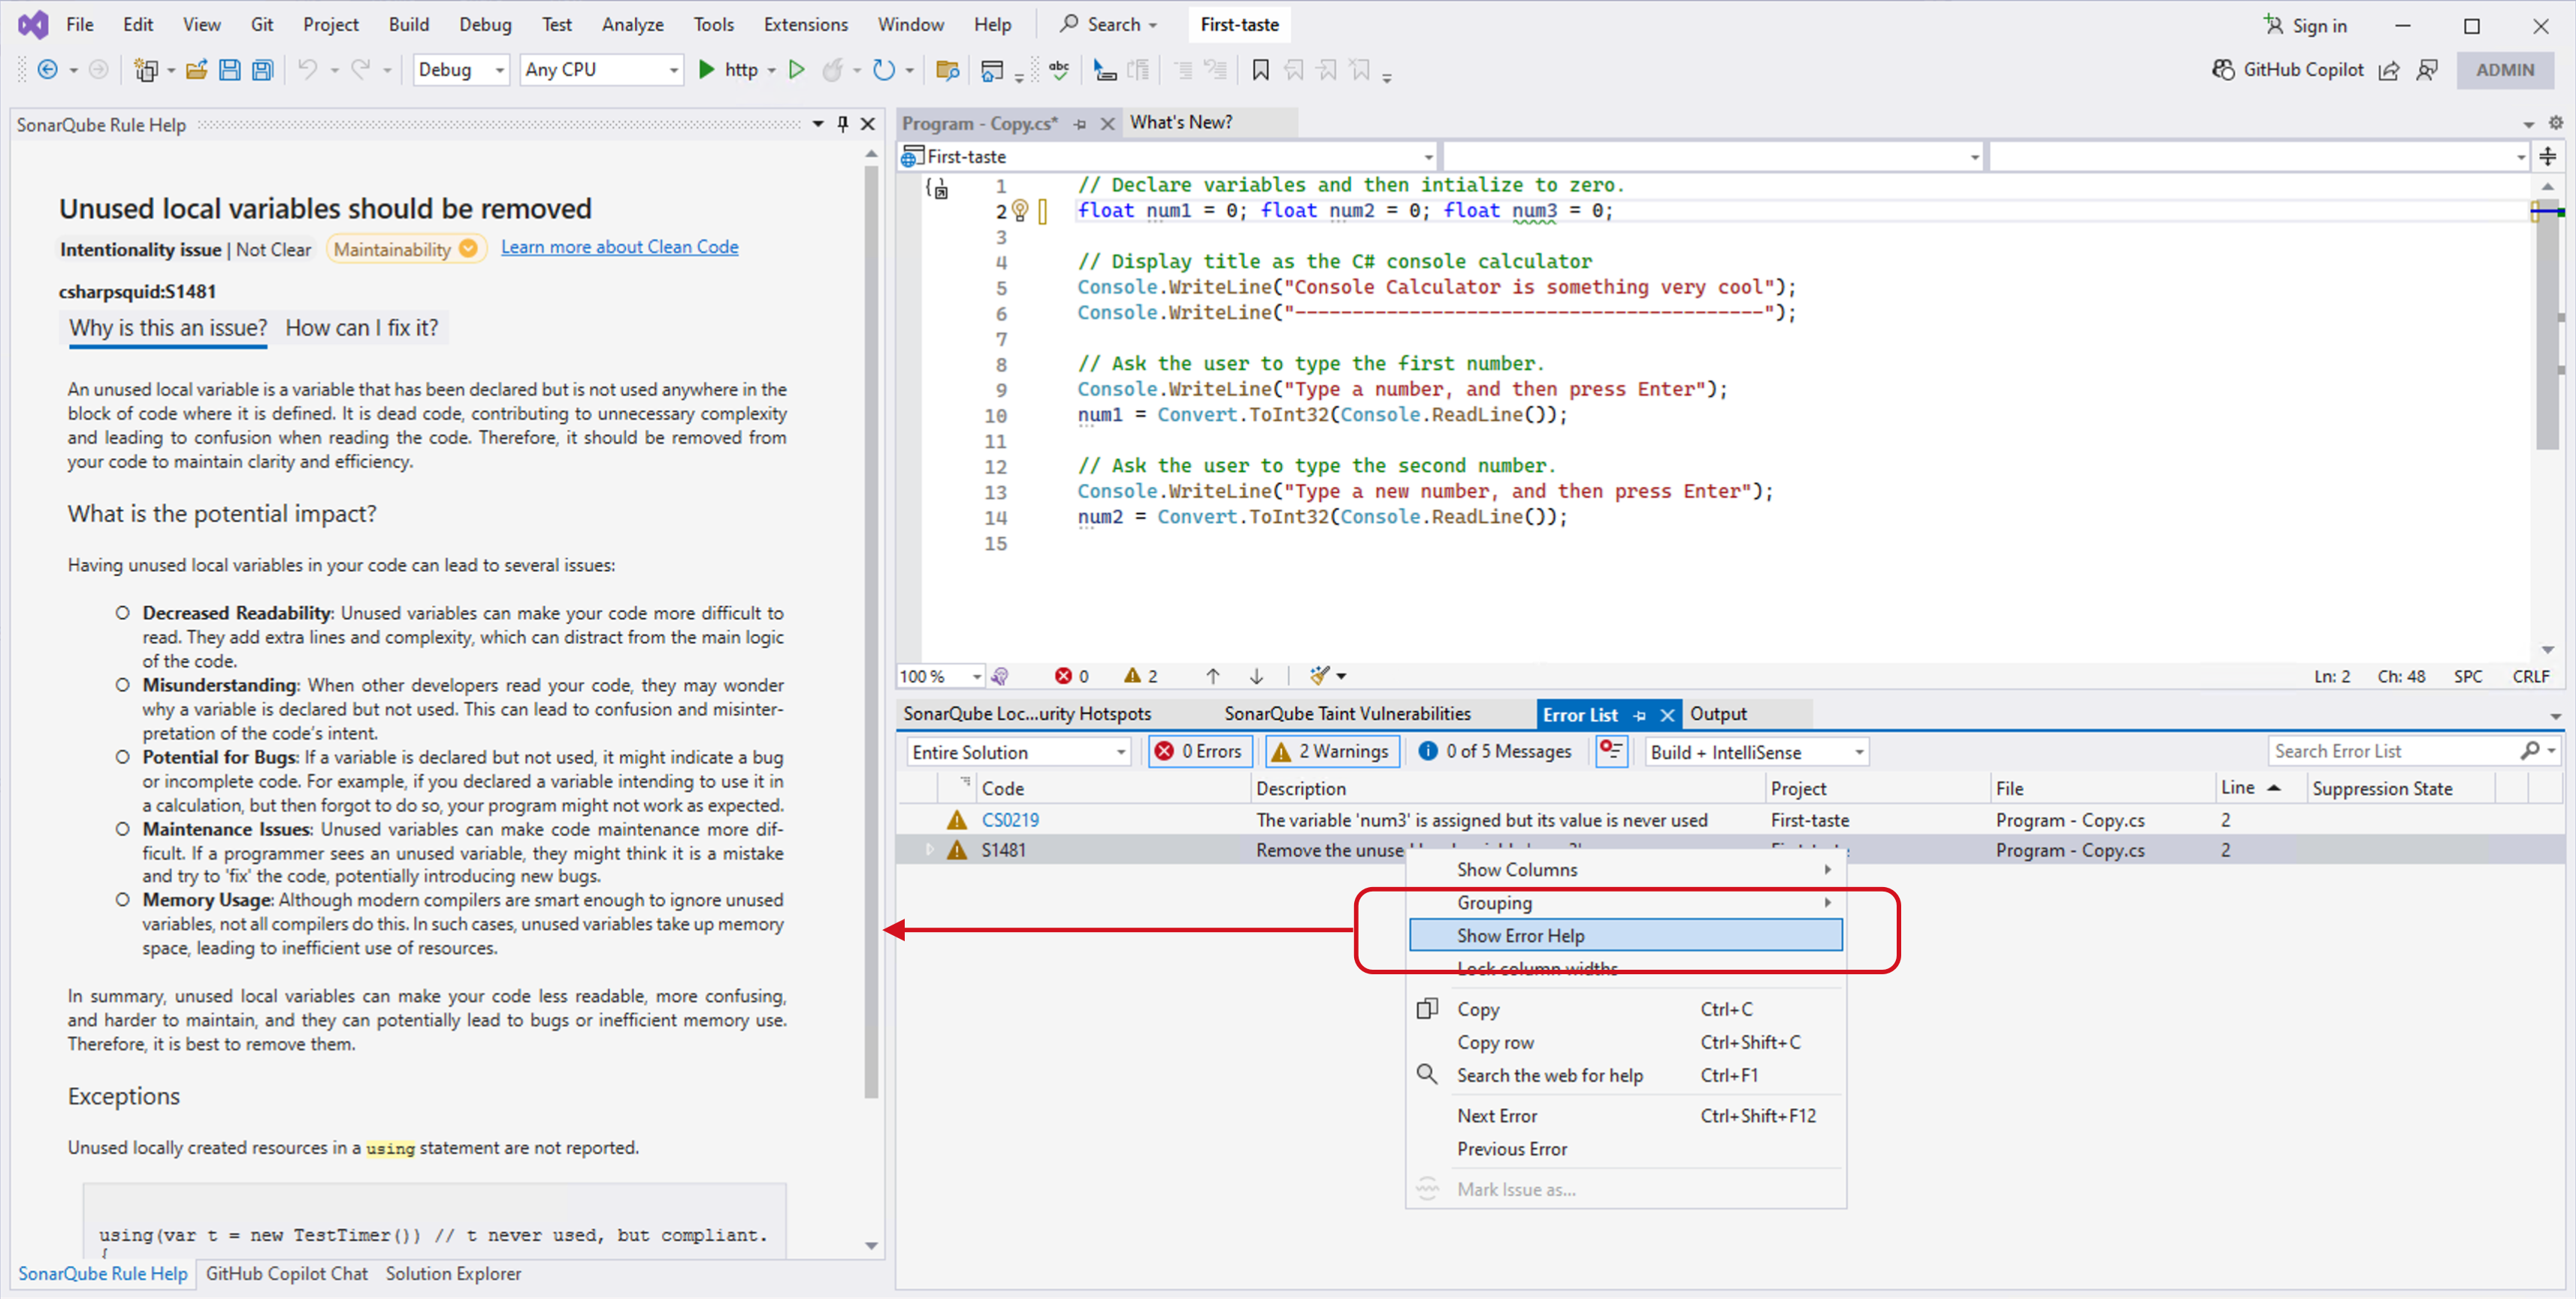Viewport: 2576px width, 1299px height.
Task: Click the How can I fix it tab
Action: 362,327
